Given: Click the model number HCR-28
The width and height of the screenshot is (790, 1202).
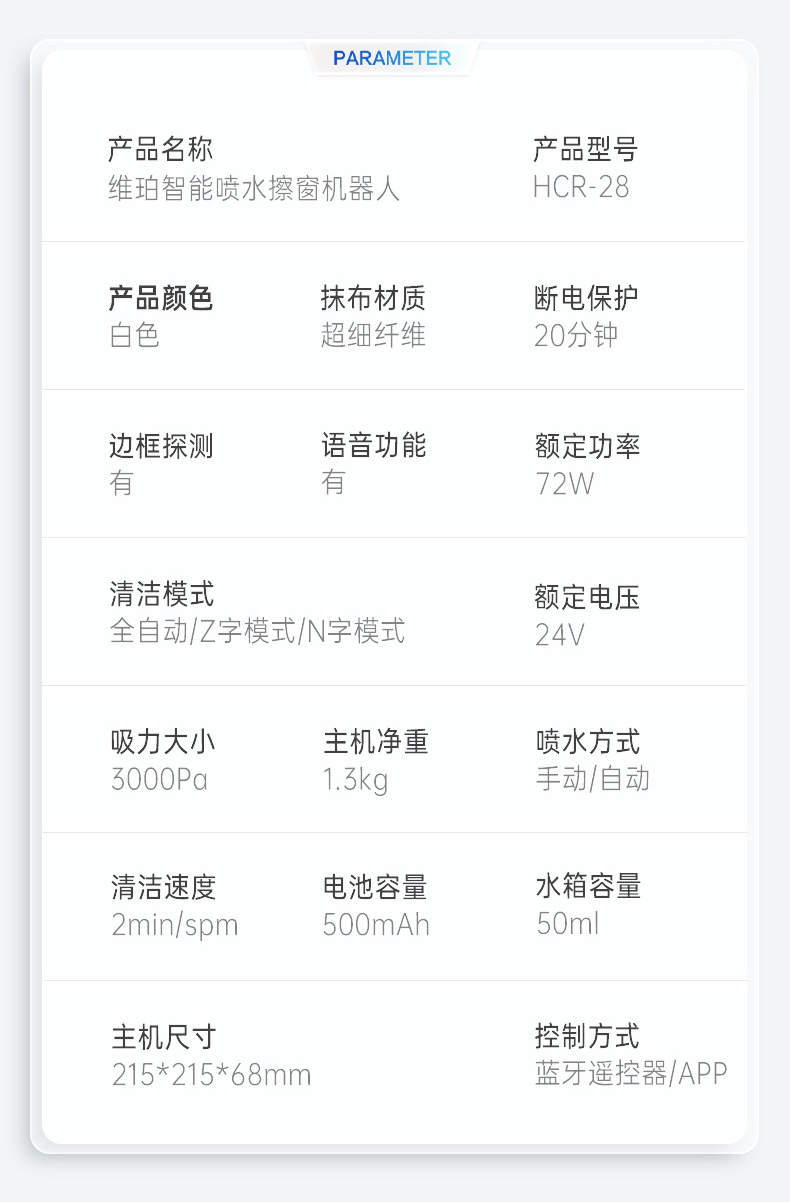Looking at the screenshot, I should [581, 188].
